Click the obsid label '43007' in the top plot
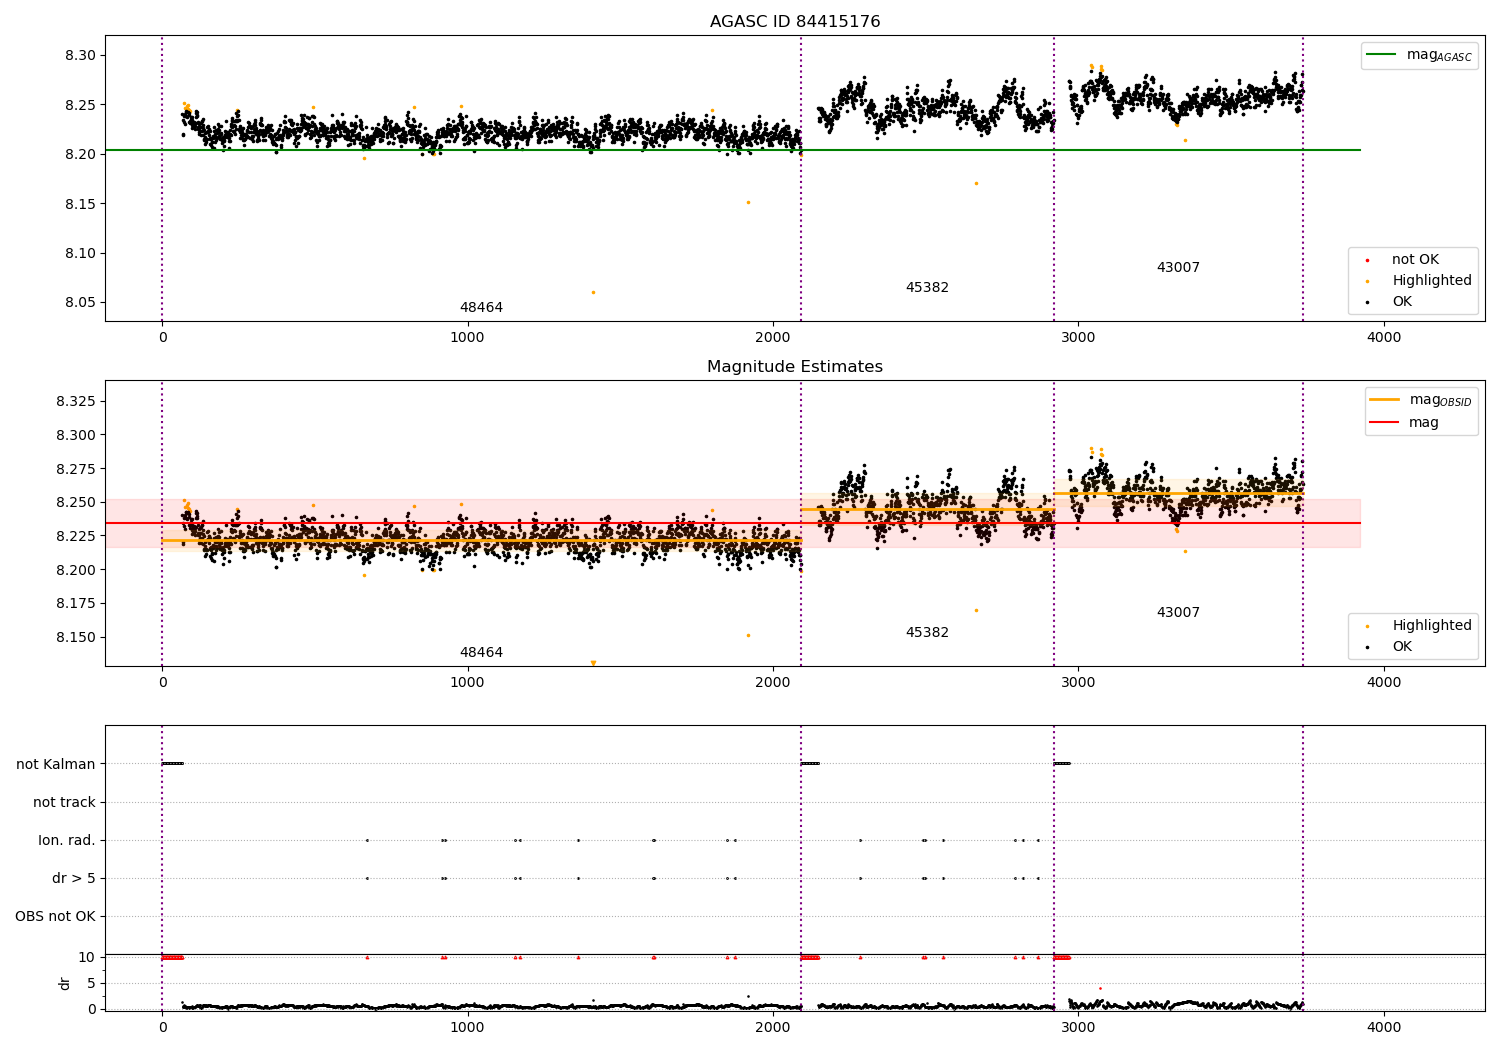The height and width of the screenshot is (1050, 1500). pyautogui.click(x=1178, y=268)
